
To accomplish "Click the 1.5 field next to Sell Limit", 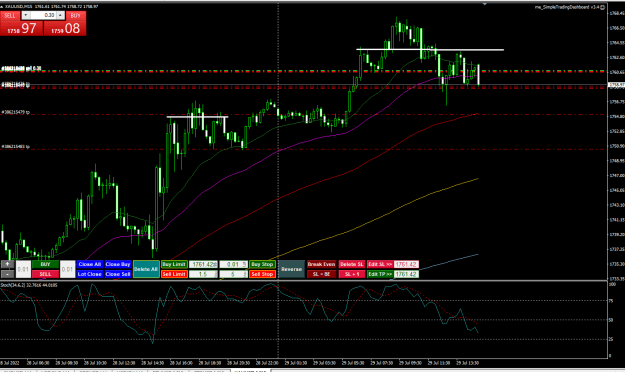I will pyautogui.click(x=203, y=274).
